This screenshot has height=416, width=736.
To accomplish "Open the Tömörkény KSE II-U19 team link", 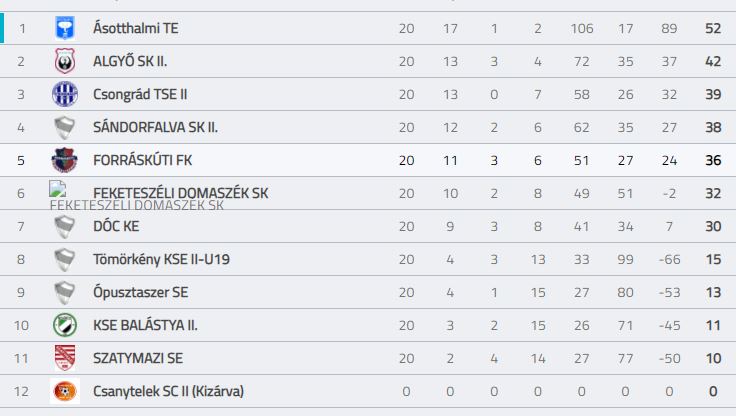I will point(161,259).
